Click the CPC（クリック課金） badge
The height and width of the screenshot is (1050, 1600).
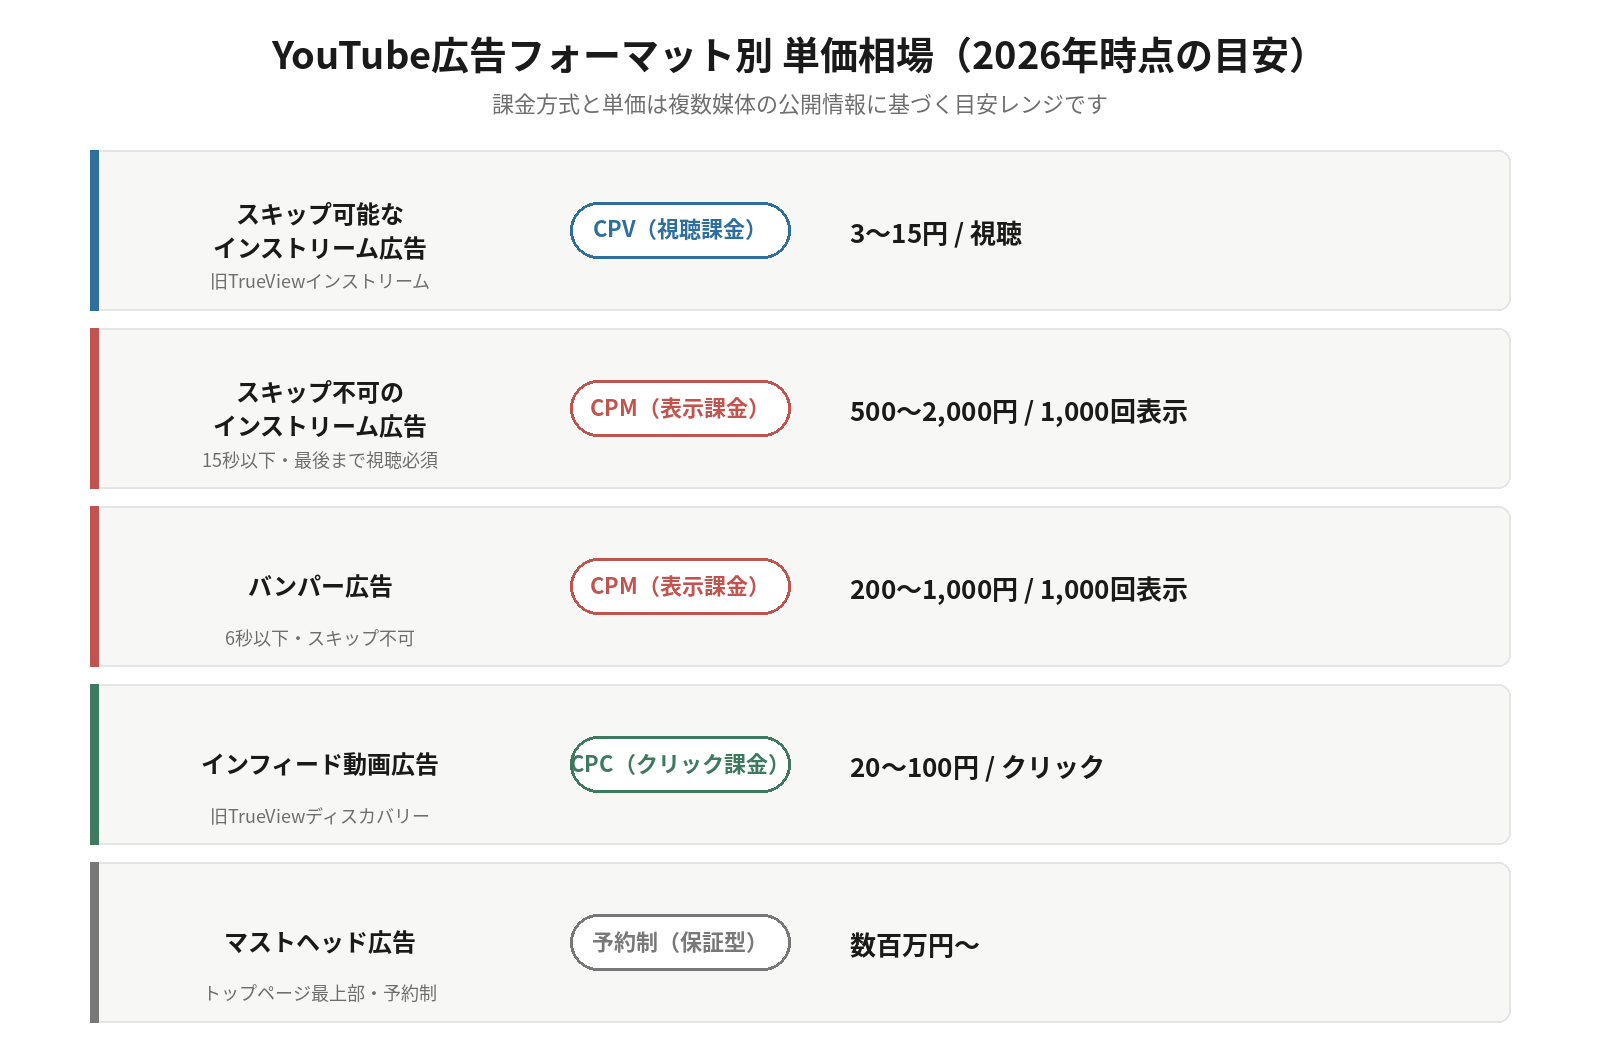pyautogui.click(x=680, y=764)
